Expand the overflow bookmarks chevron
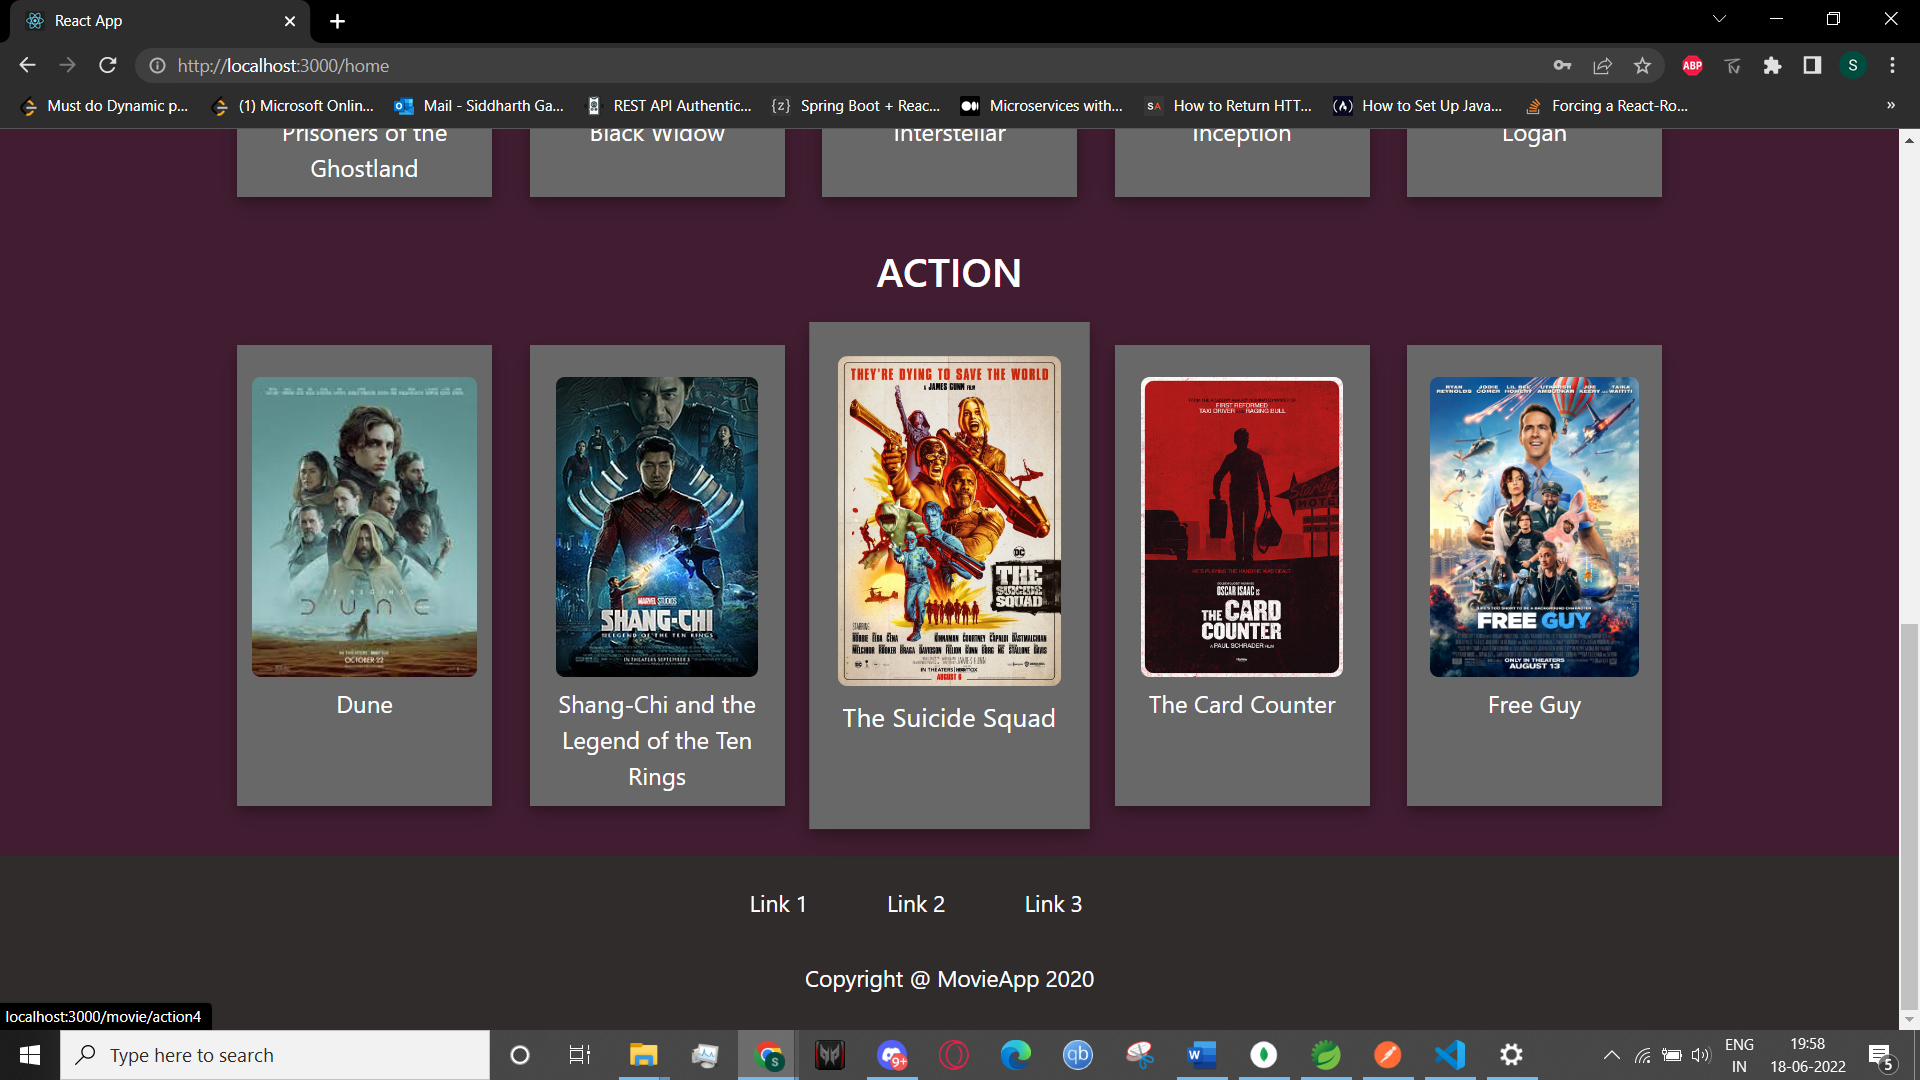Viewport: 1920px width, 1080px height. pos(1891,105)
